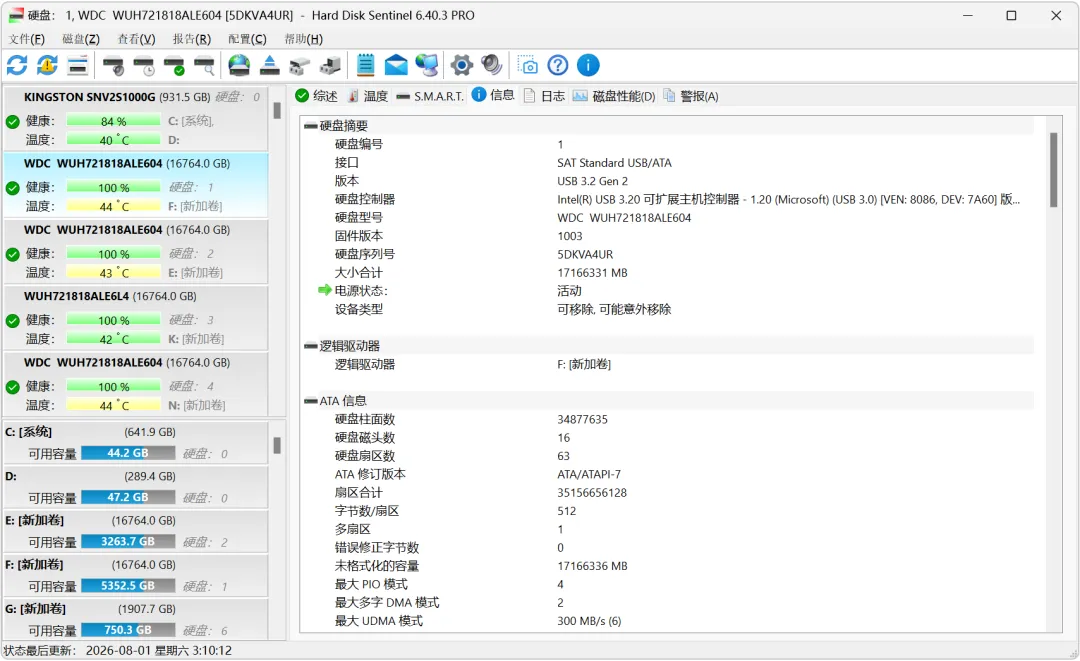Open the 查看(V) menu

click(136, 39)
